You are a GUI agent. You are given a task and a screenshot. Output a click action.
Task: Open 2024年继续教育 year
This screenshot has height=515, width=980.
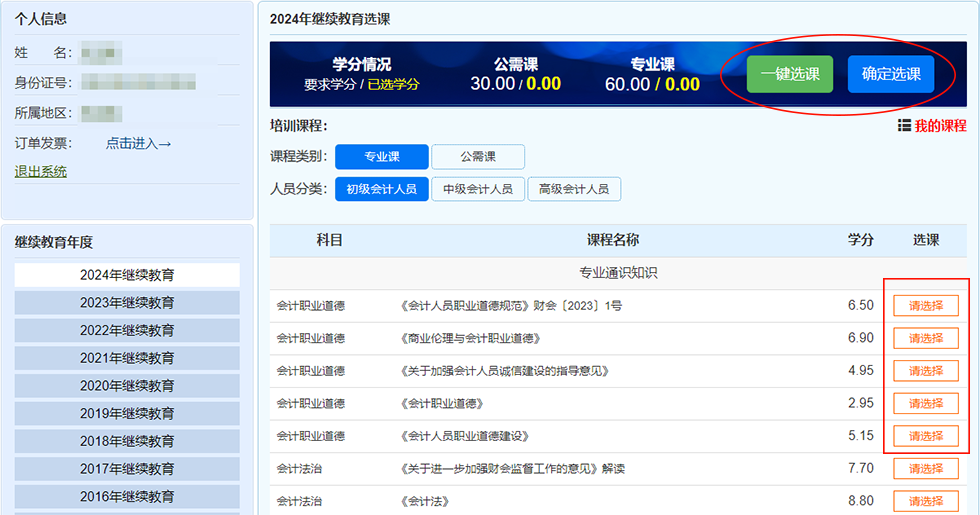pos(127,275)
